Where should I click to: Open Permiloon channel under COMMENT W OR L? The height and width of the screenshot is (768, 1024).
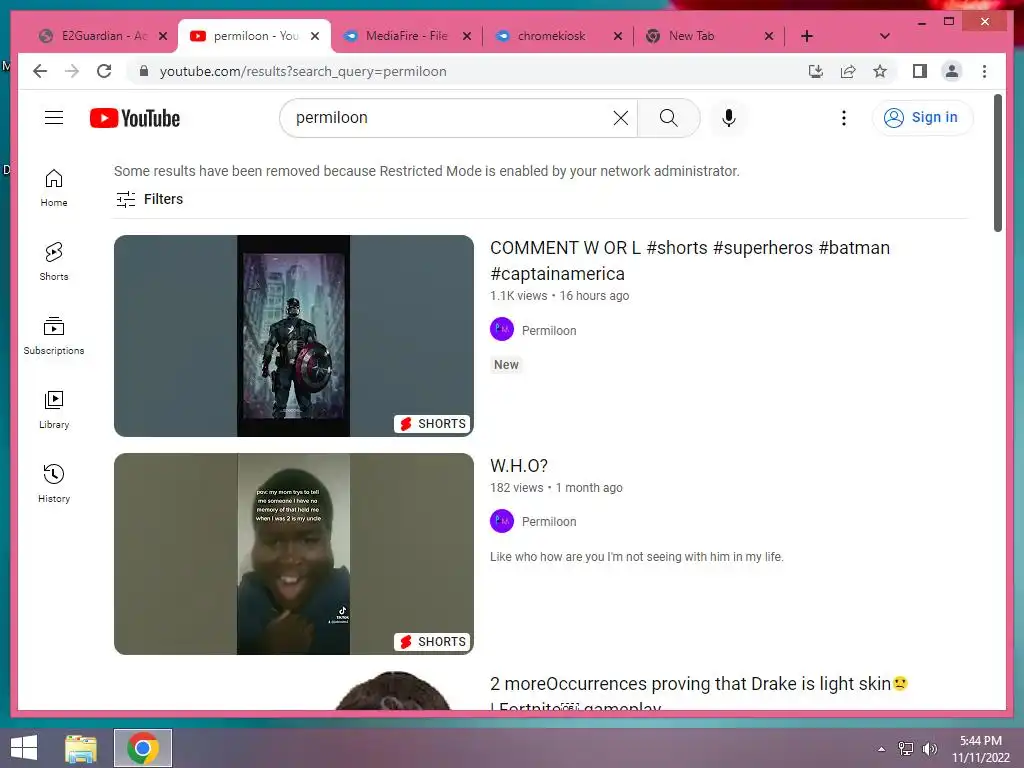pos(549,330)
